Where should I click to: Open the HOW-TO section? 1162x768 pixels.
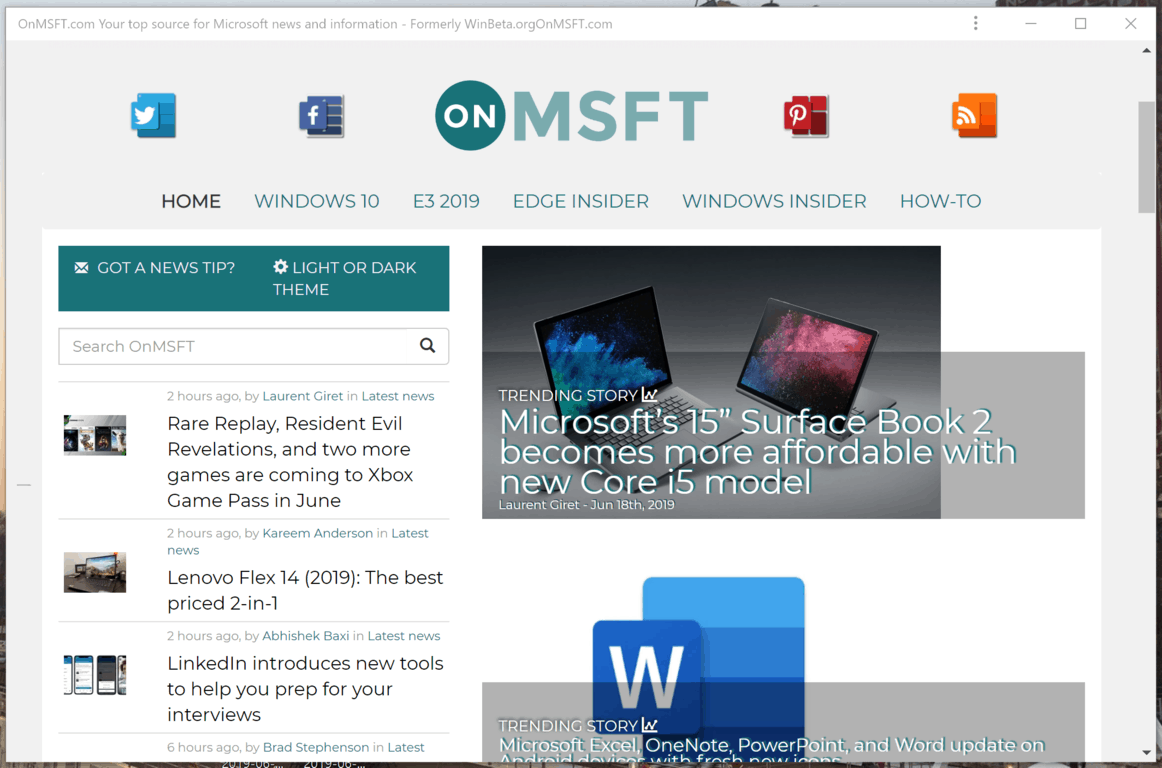point(940,201)
